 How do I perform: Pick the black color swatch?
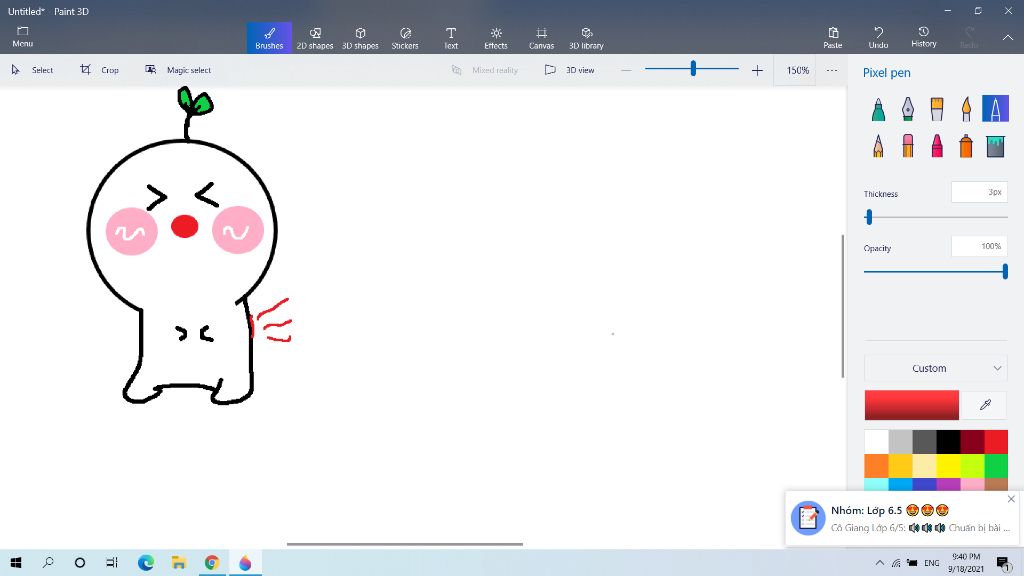click(948, 442)
